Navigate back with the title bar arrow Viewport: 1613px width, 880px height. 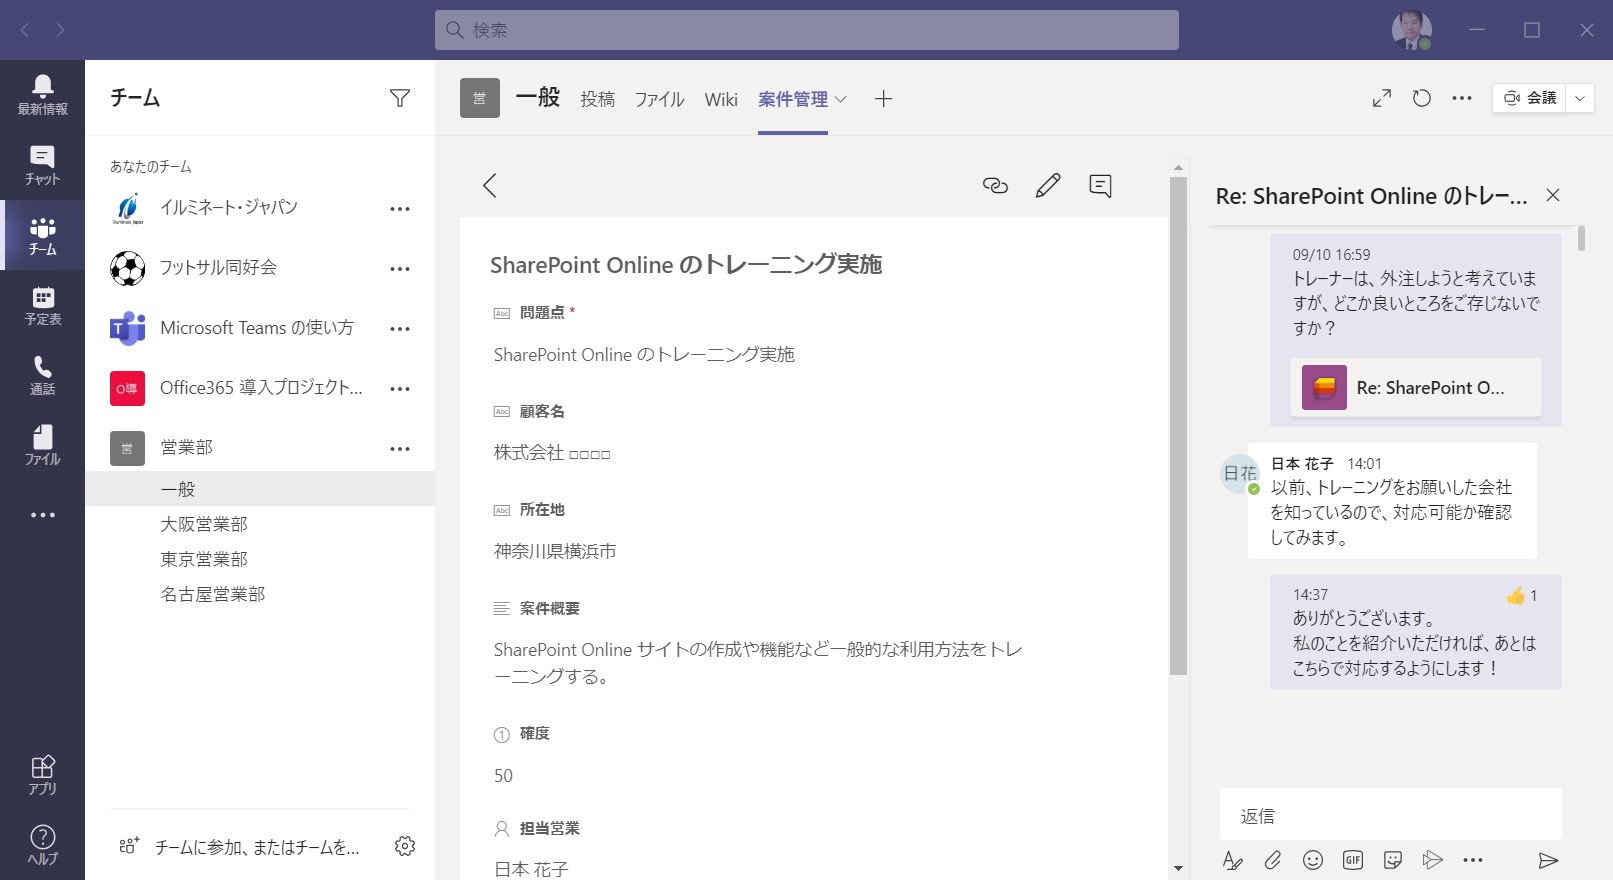tap(25, 30)
